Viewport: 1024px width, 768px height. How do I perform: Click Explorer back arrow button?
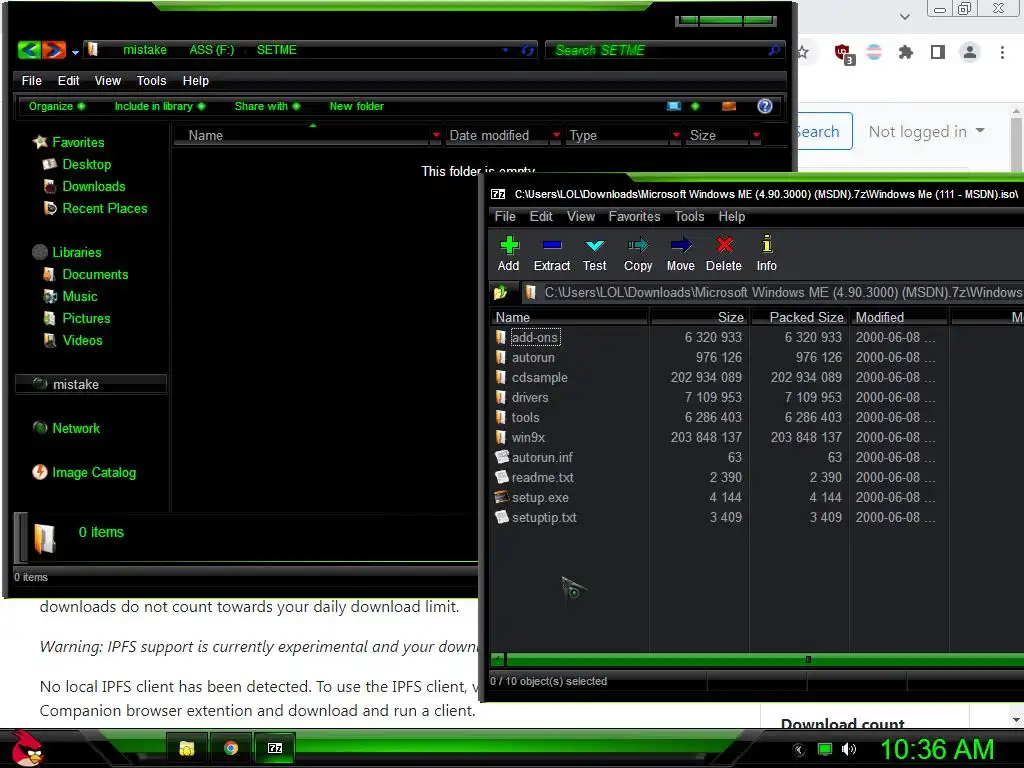click(29, 50)
